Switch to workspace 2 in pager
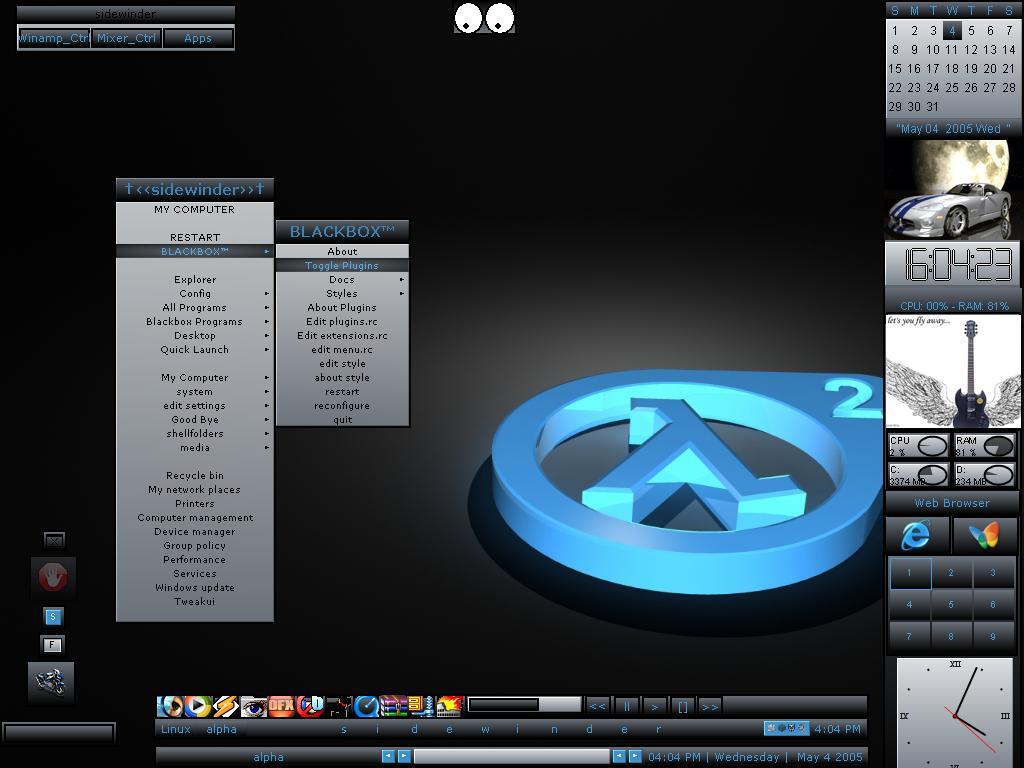This screenshot has width=1024, height=768. (951, 573)
